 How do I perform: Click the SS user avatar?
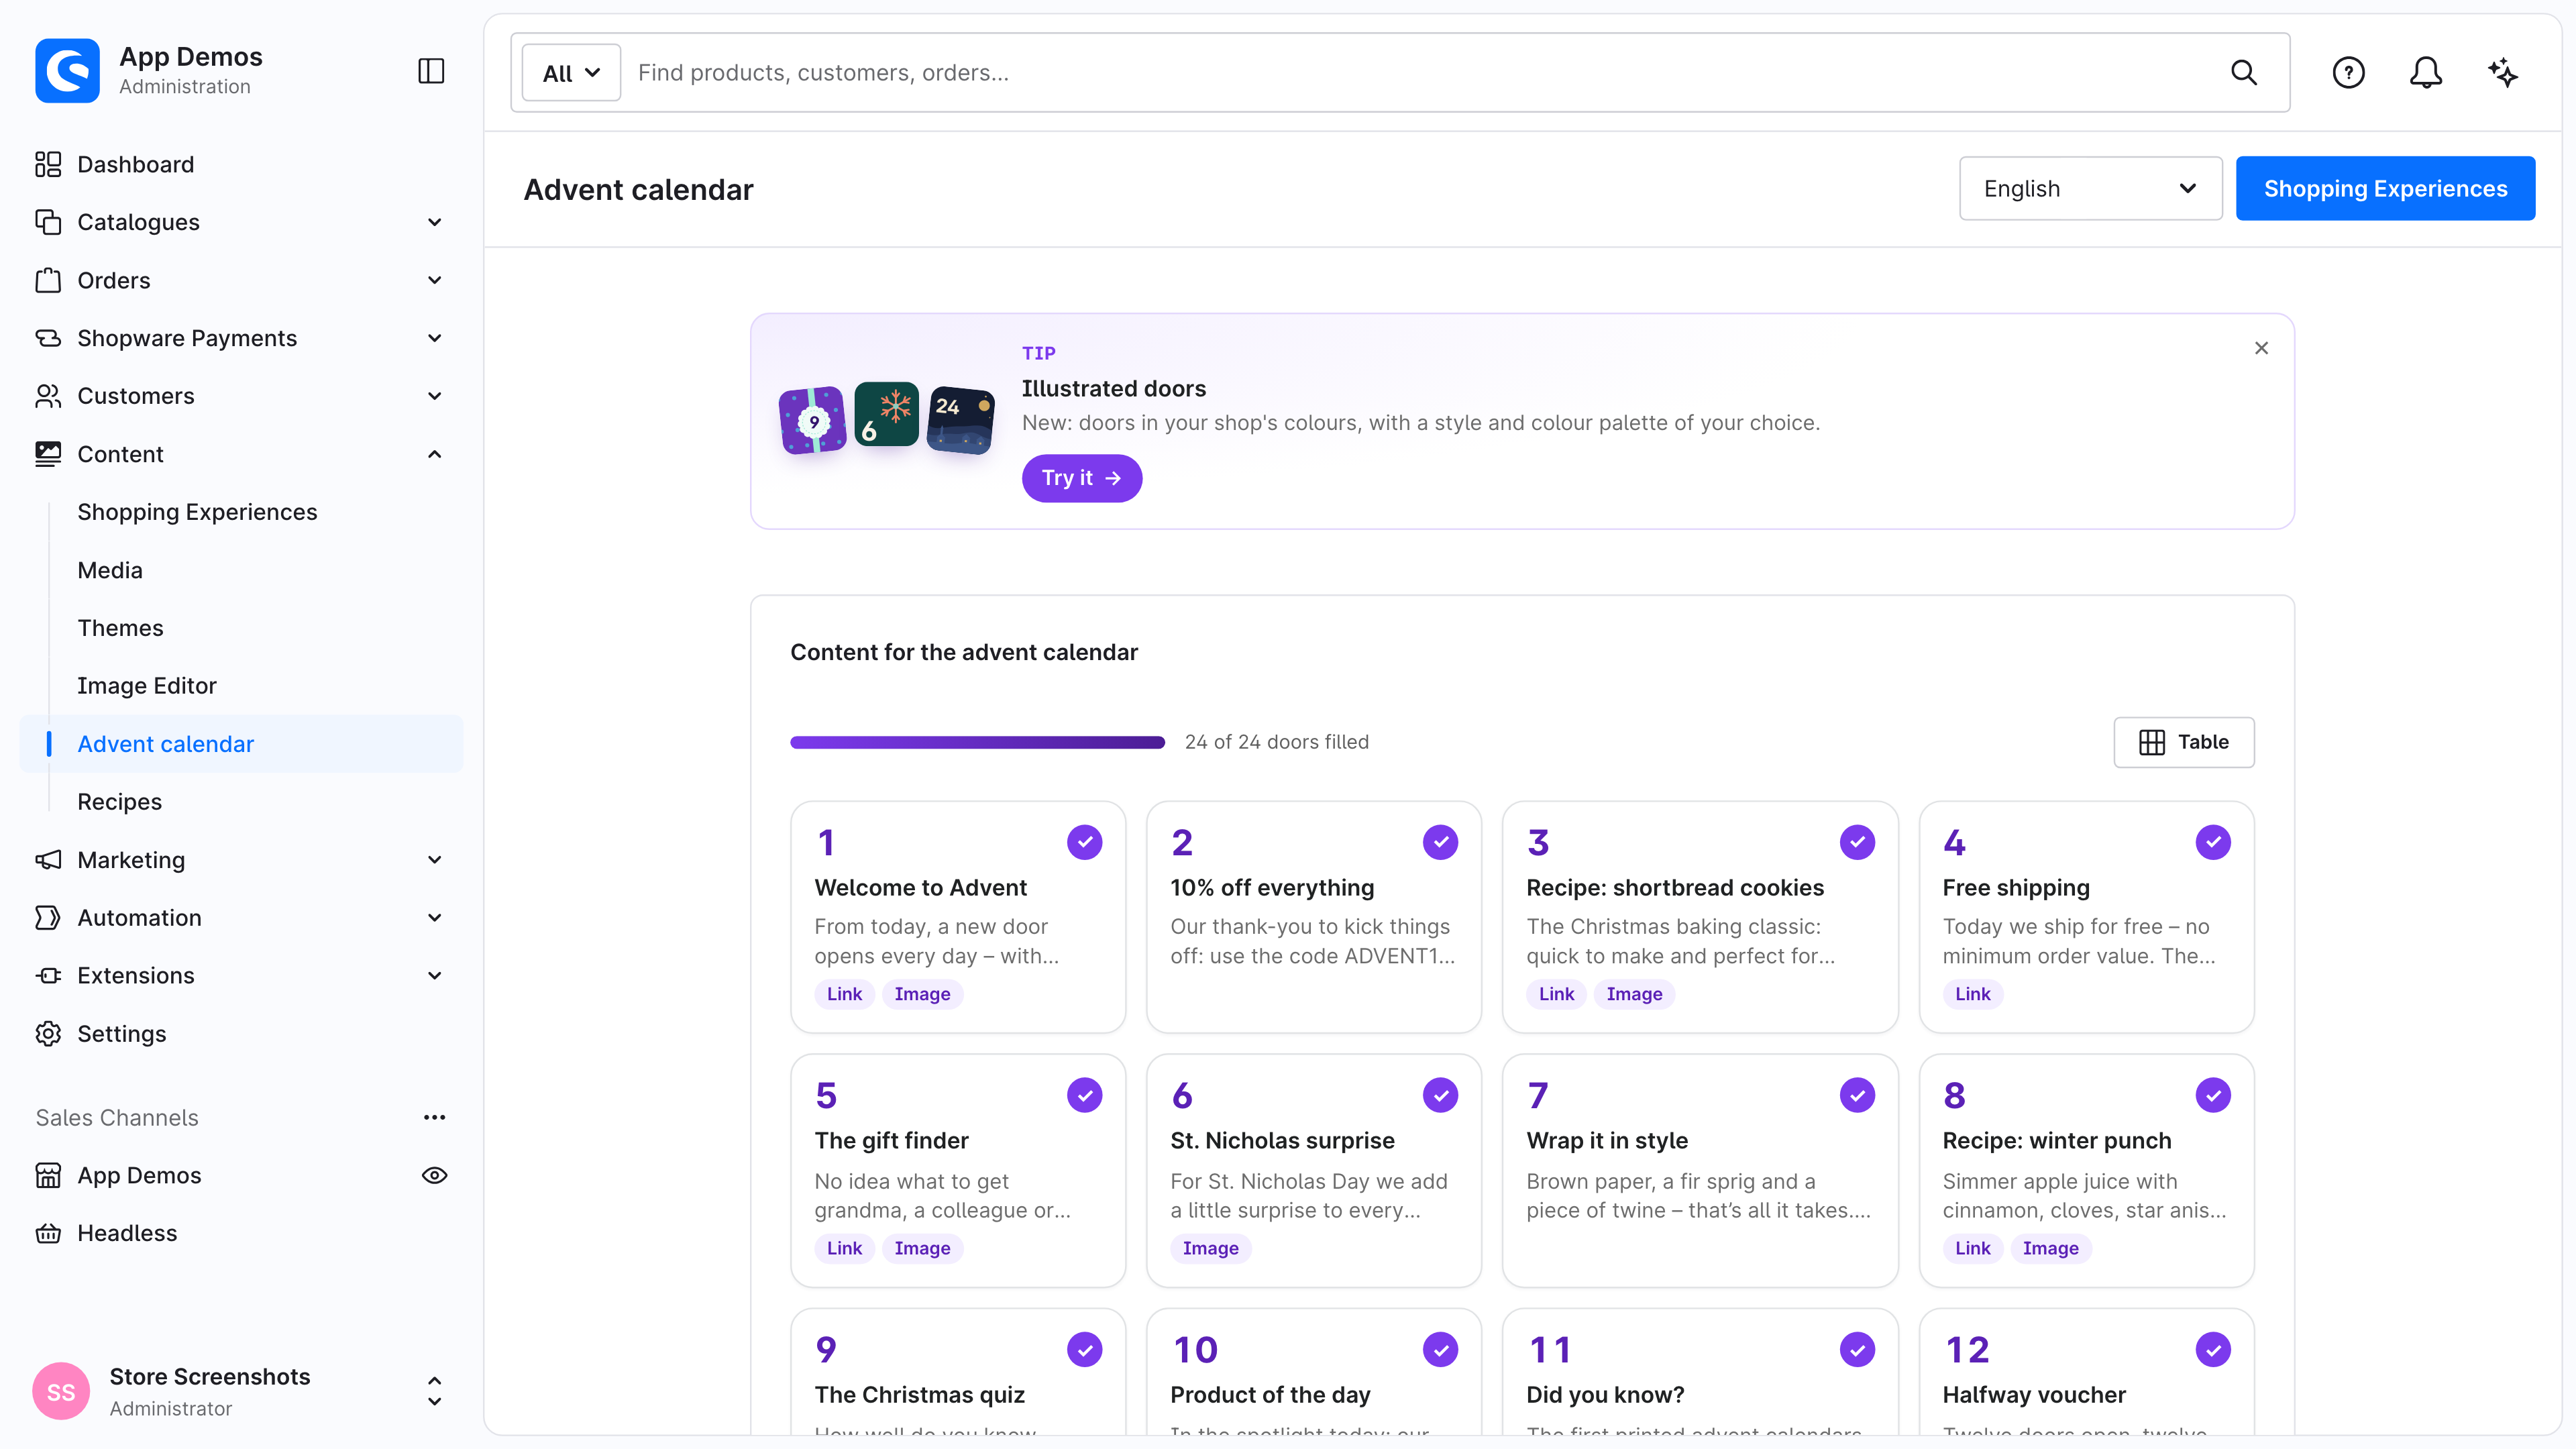[61, 1391]
